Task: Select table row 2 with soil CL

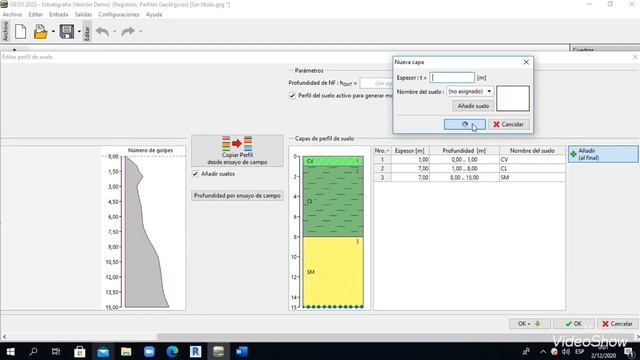Action: point(469,169)
